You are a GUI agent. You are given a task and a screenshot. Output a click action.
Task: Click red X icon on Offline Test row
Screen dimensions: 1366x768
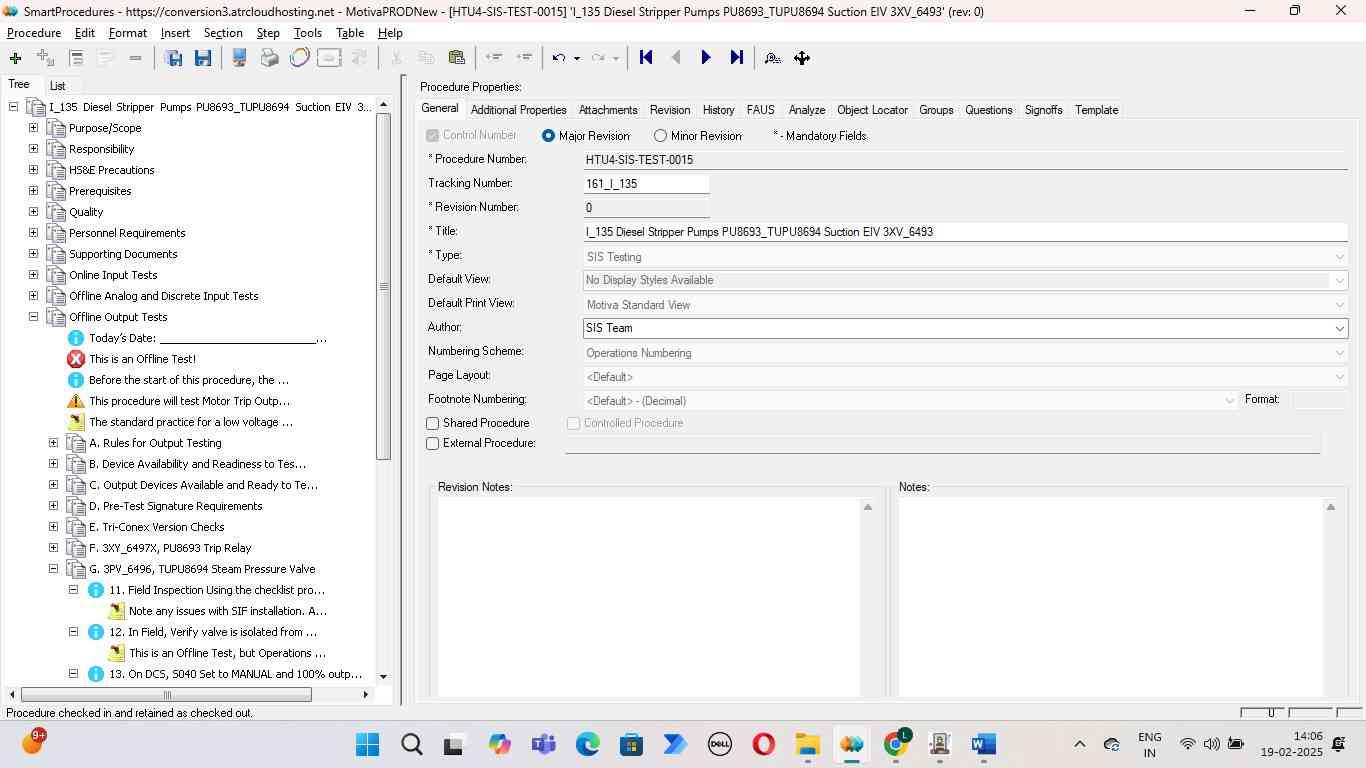point(76,359)
